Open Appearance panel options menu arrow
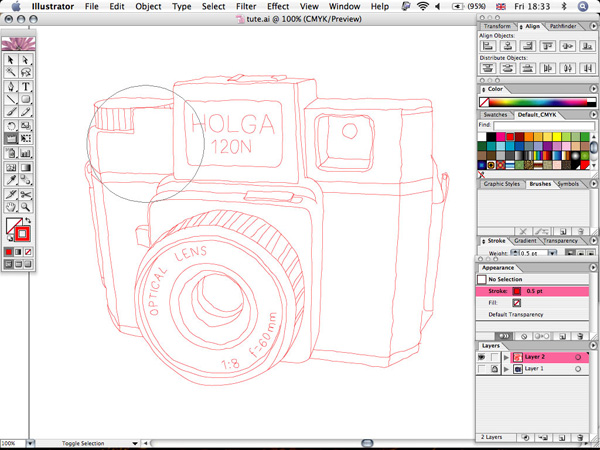600x450 pixels. click(594, 267)
